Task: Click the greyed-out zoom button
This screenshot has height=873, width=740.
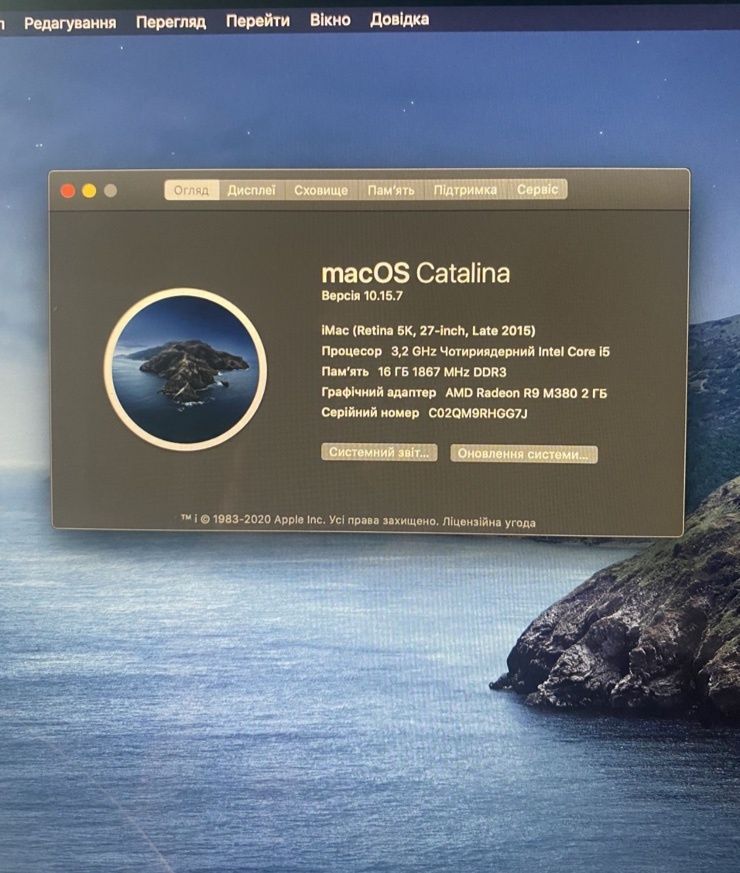Action: (x=110, y=190)
